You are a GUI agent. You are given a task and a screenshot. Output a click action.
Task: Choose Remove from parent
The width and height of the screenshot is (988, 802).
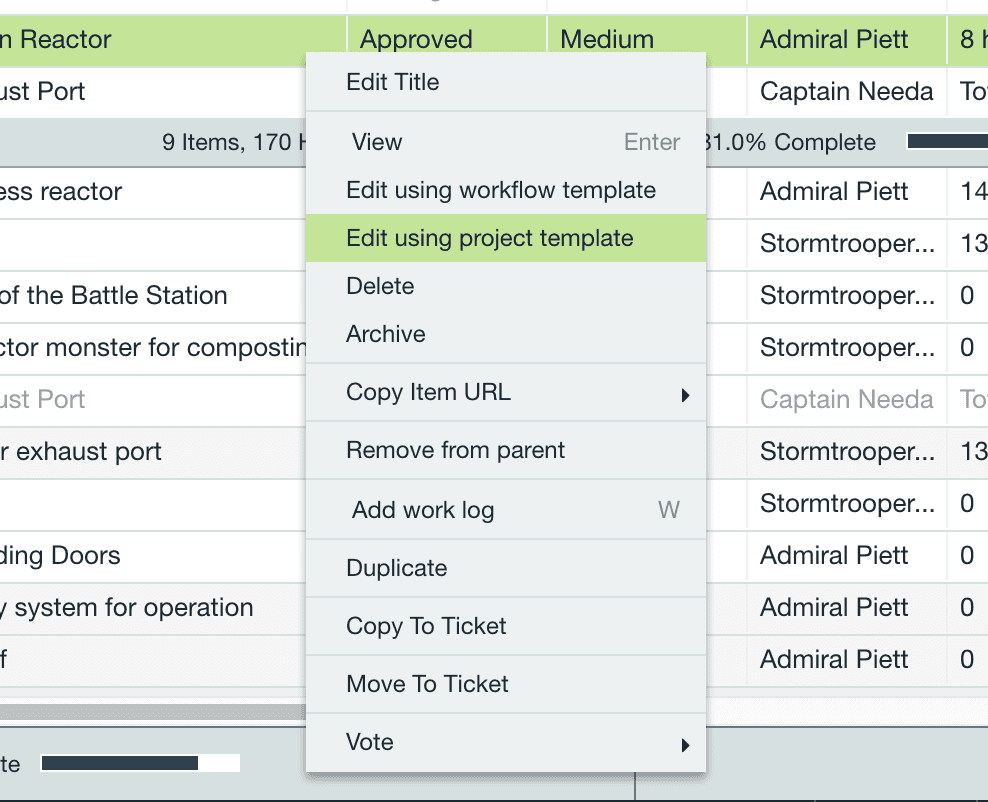(x=505, y=450)
